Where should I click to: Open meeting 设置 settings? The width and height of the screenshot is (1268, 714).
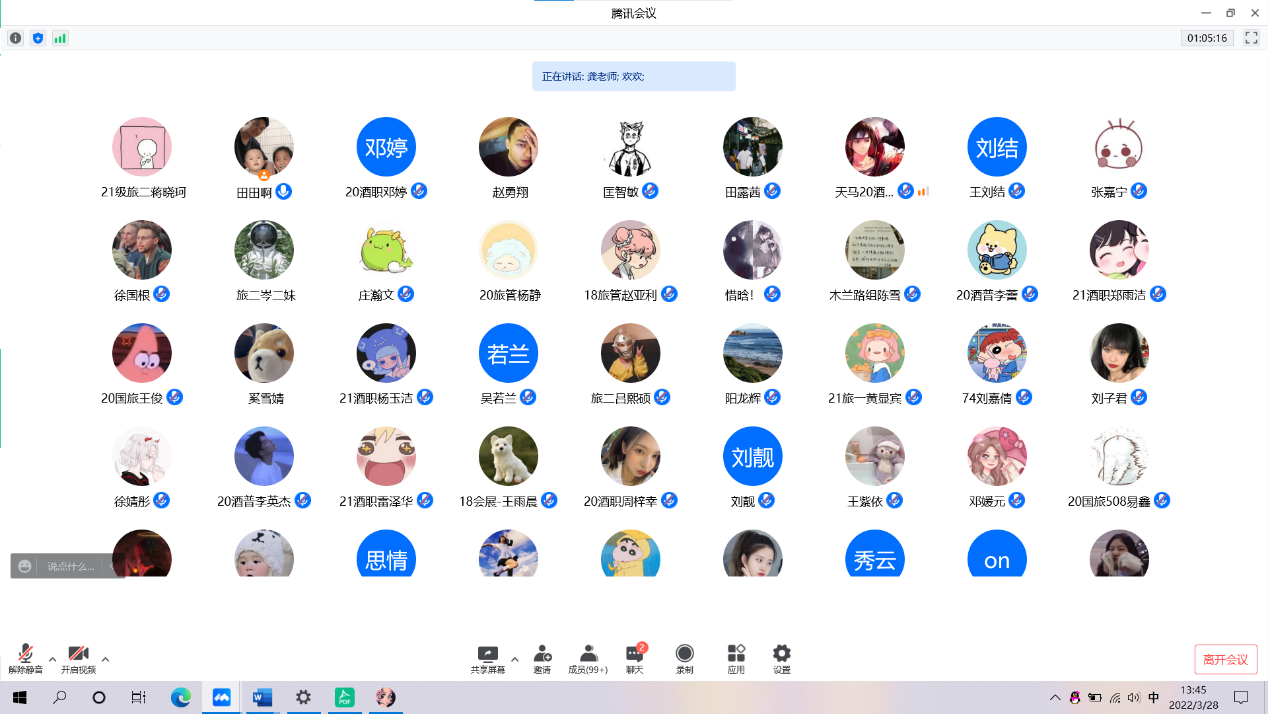tap(782, 658)
